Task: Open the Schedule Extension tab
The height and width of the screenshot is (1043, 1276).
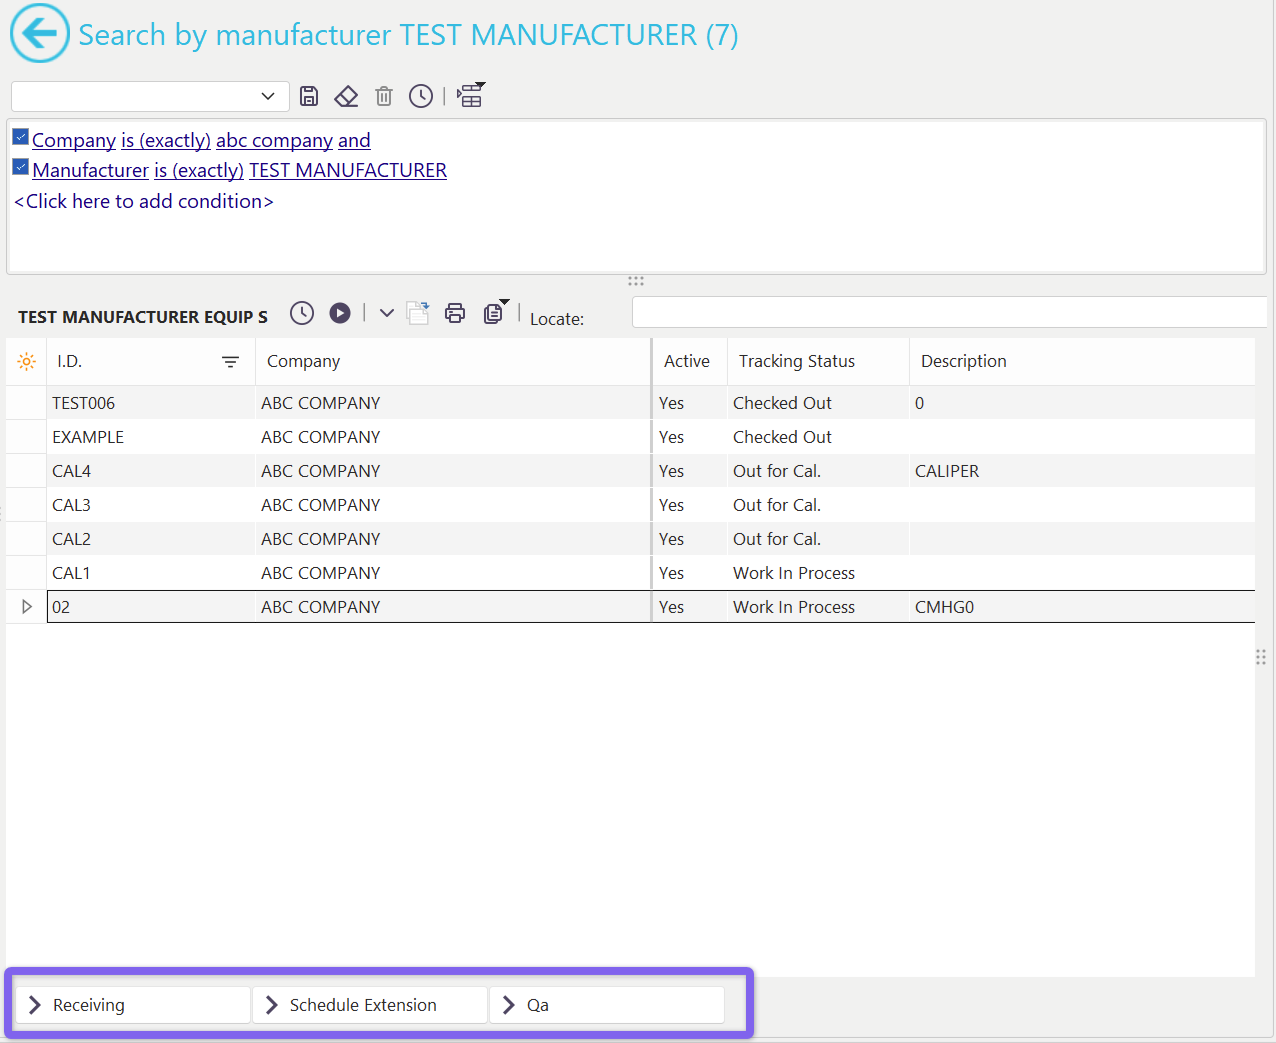Action: 369,1005
